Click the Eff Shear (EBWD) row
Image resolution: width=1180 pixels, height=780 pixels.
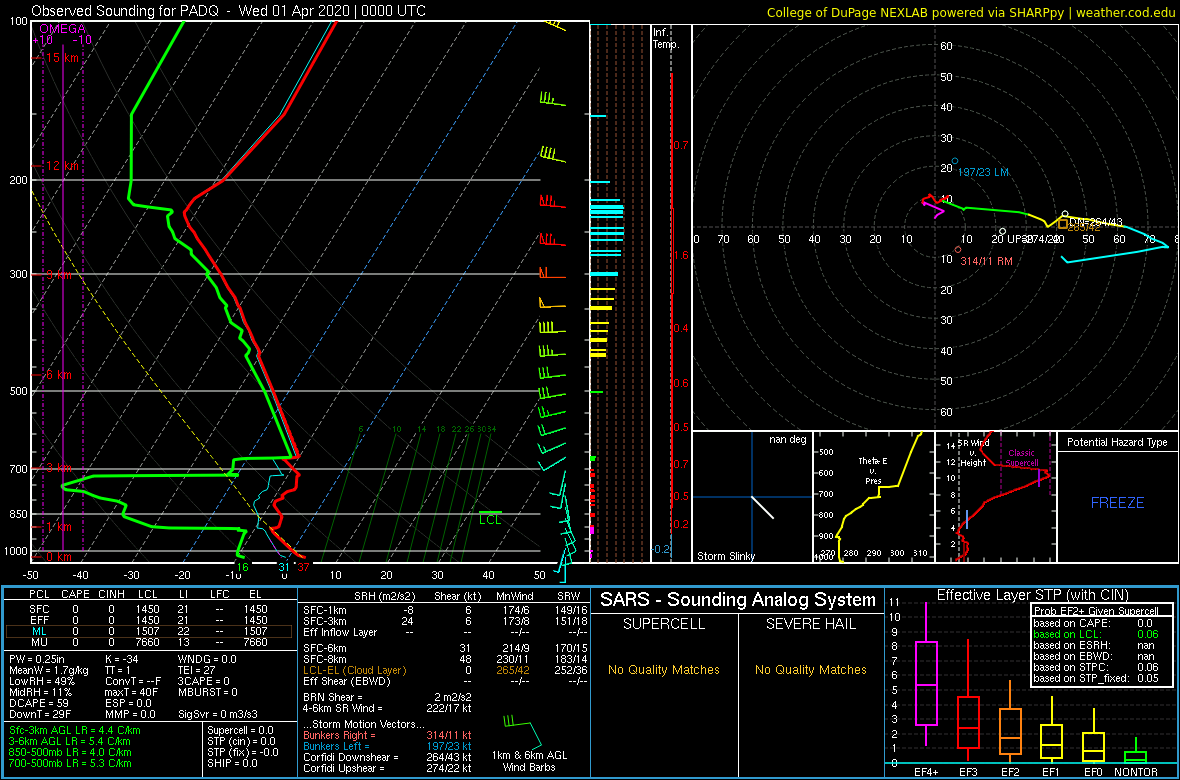[444, 681]
